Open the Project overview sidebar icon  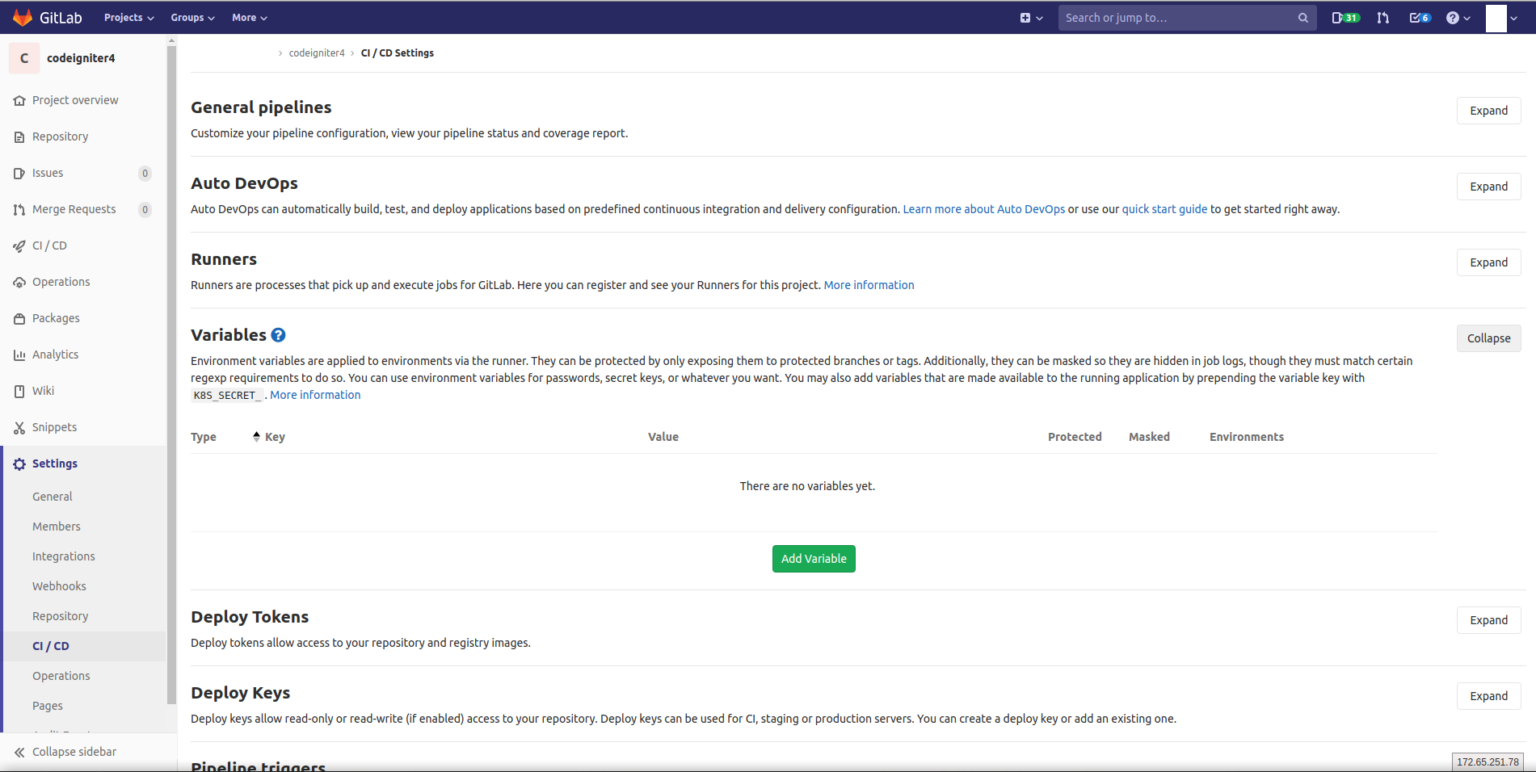coord(18,100)
